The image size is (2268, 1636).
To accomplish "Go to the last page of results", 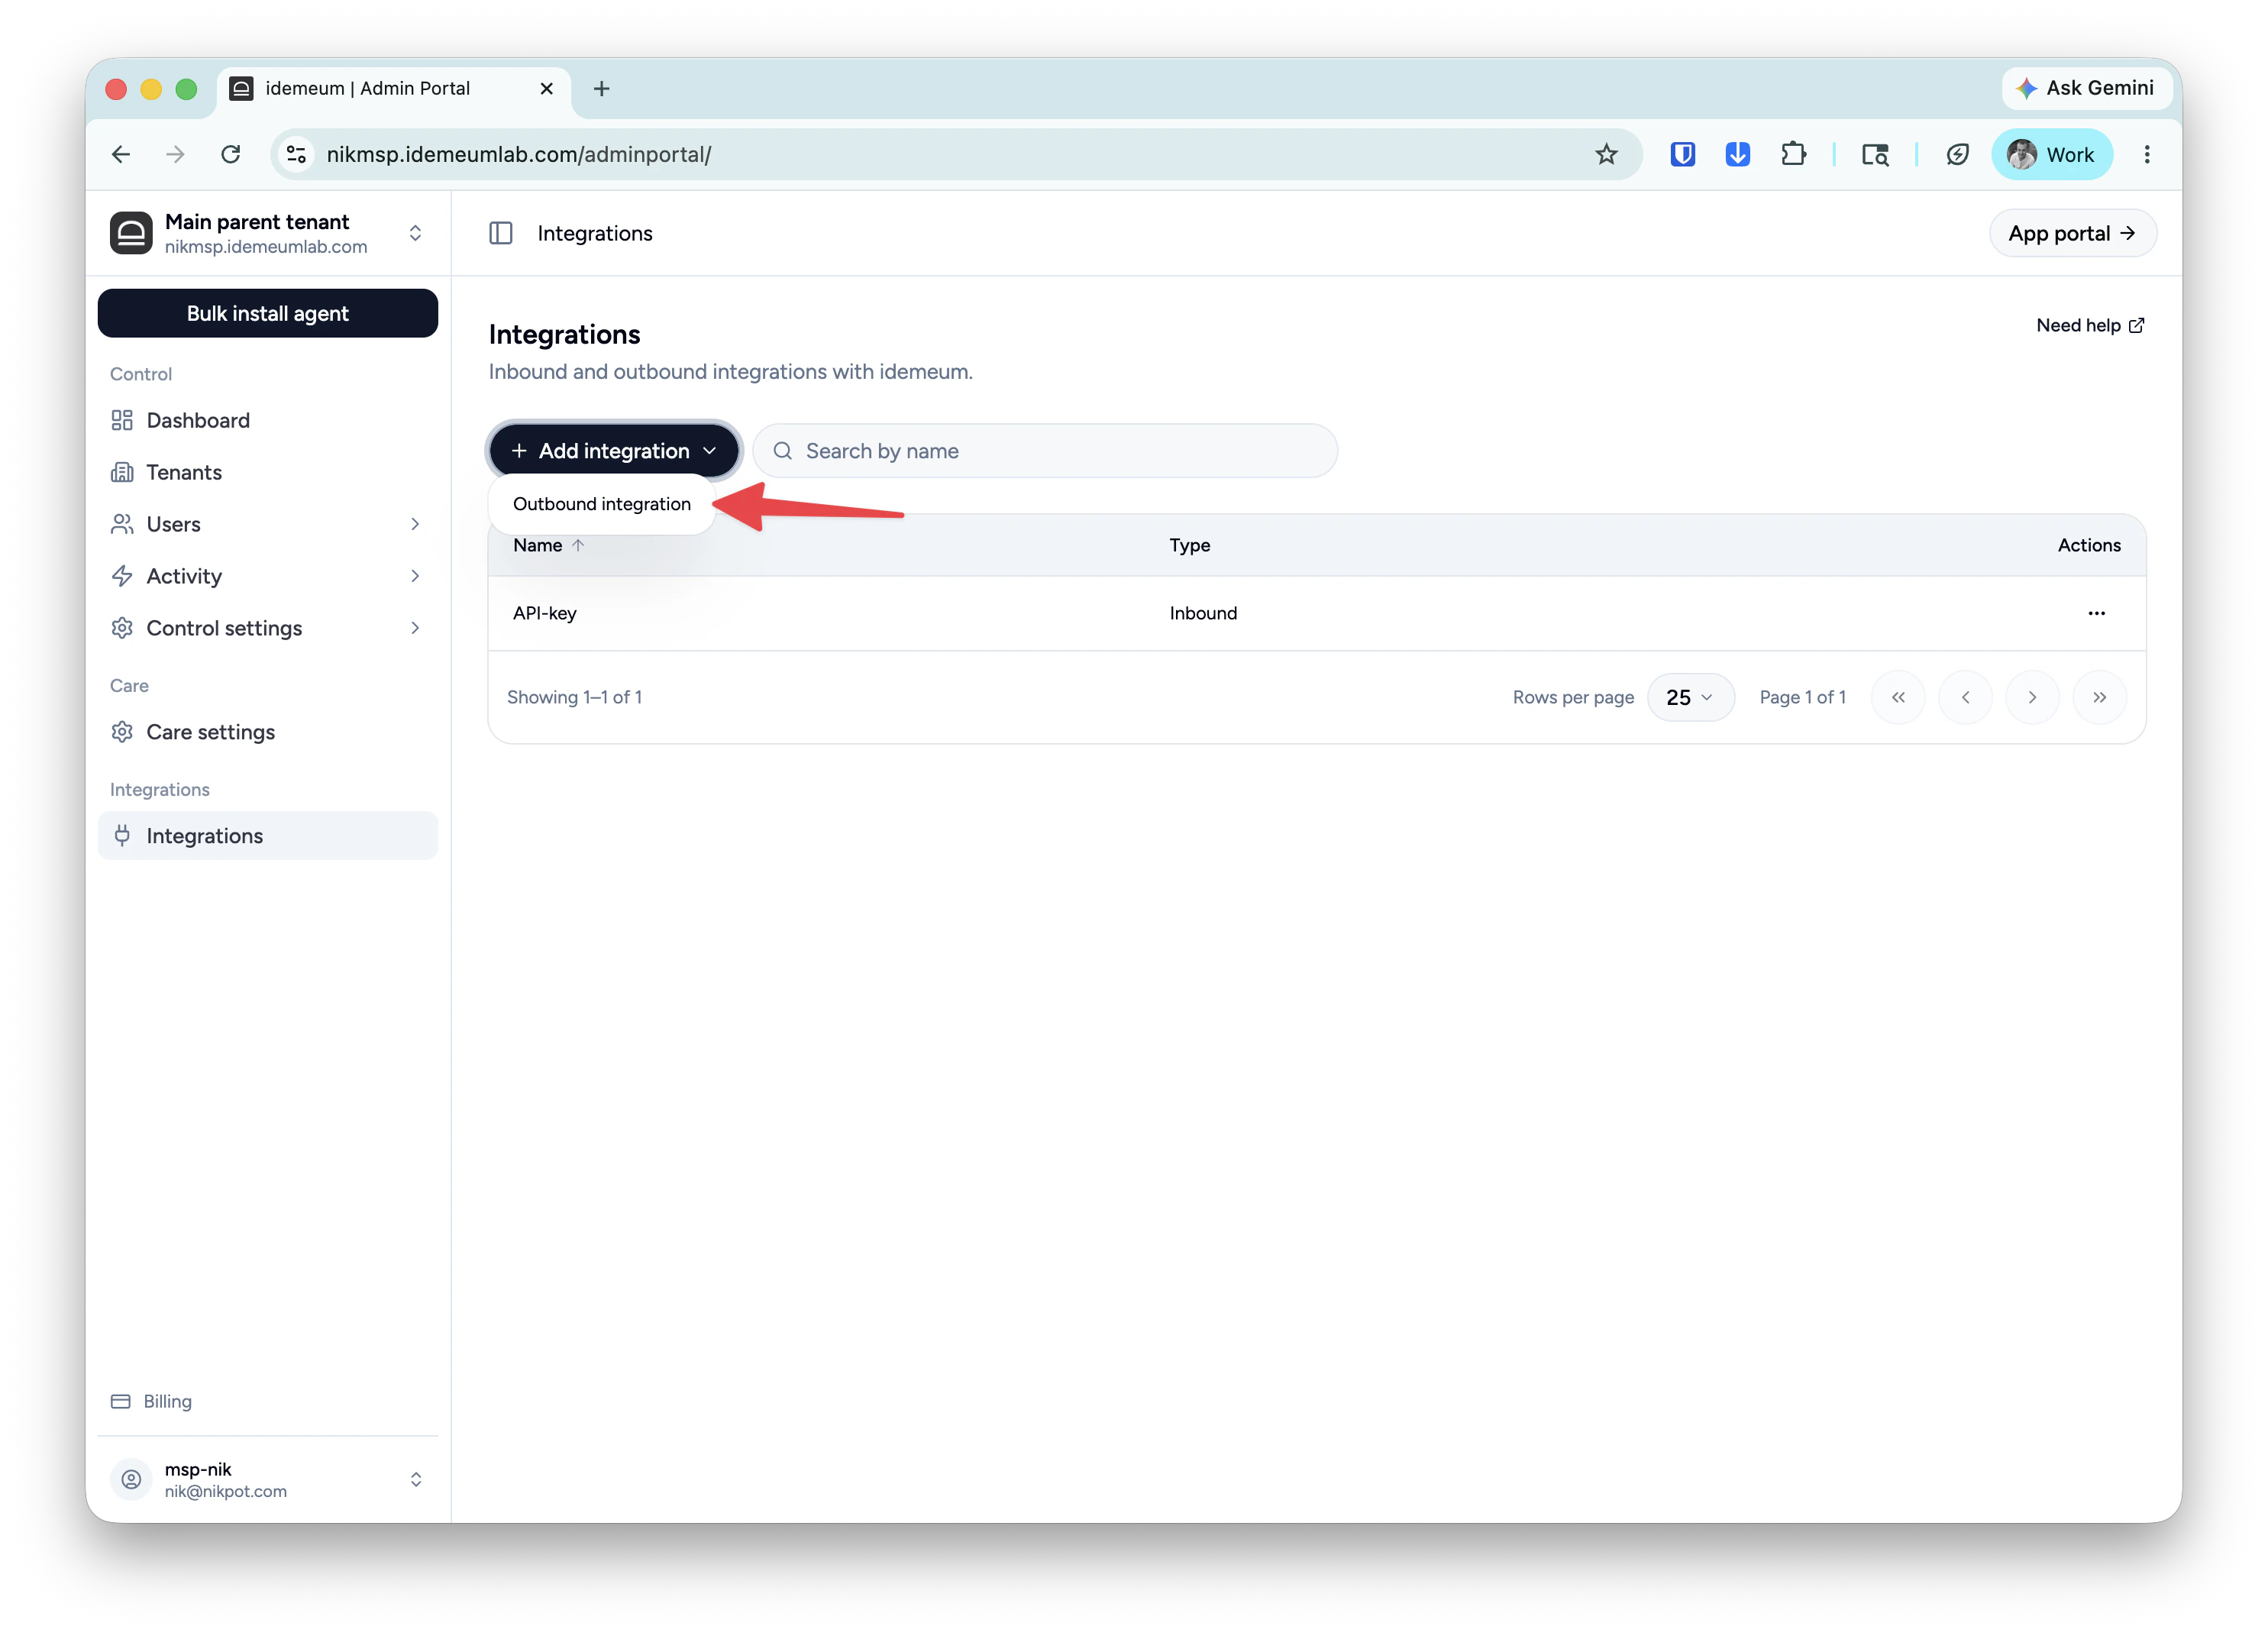I will (x=2099, y=697).
